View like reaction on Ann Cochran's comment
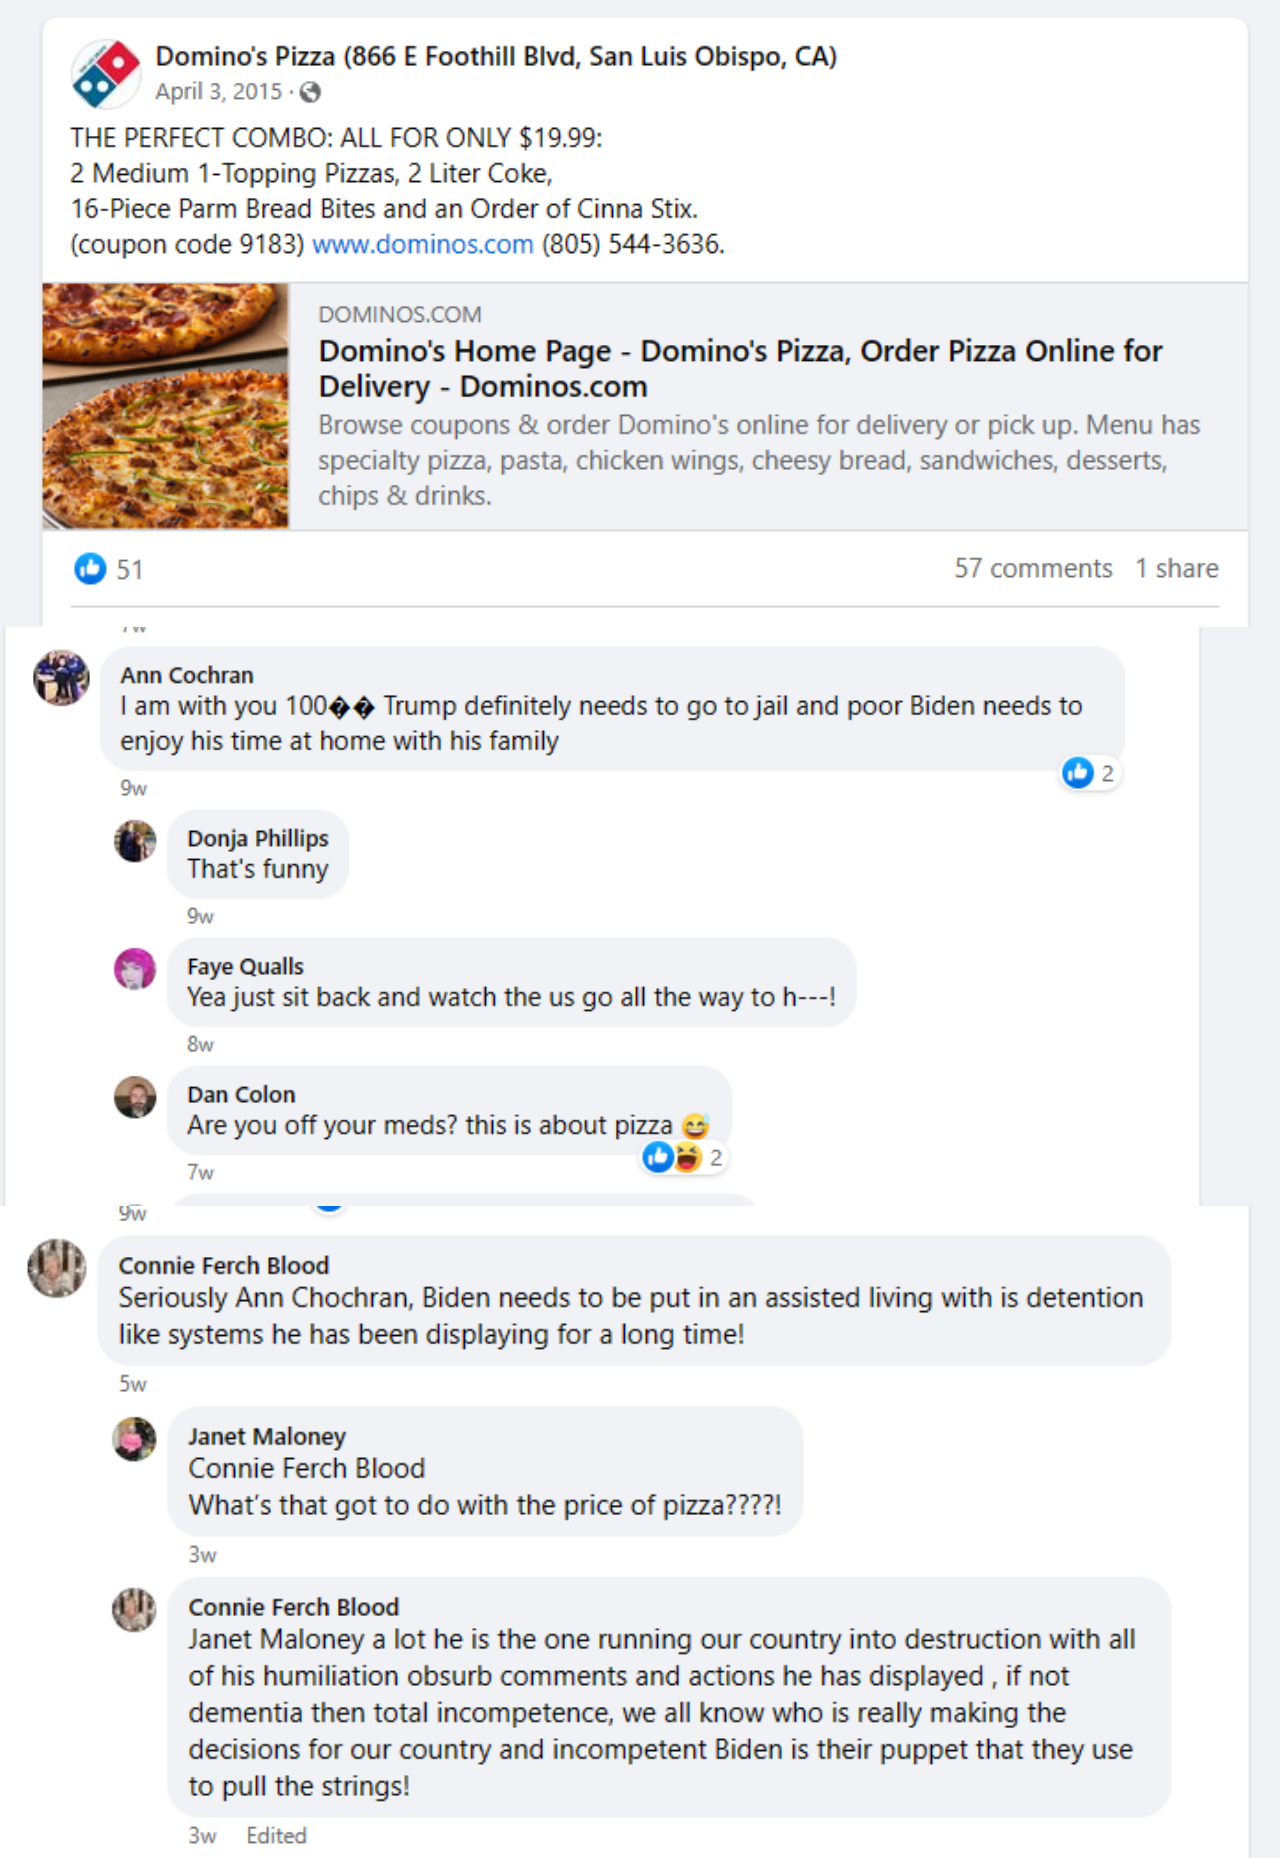This screenshot has width=1280, height=1858. 1089,773
